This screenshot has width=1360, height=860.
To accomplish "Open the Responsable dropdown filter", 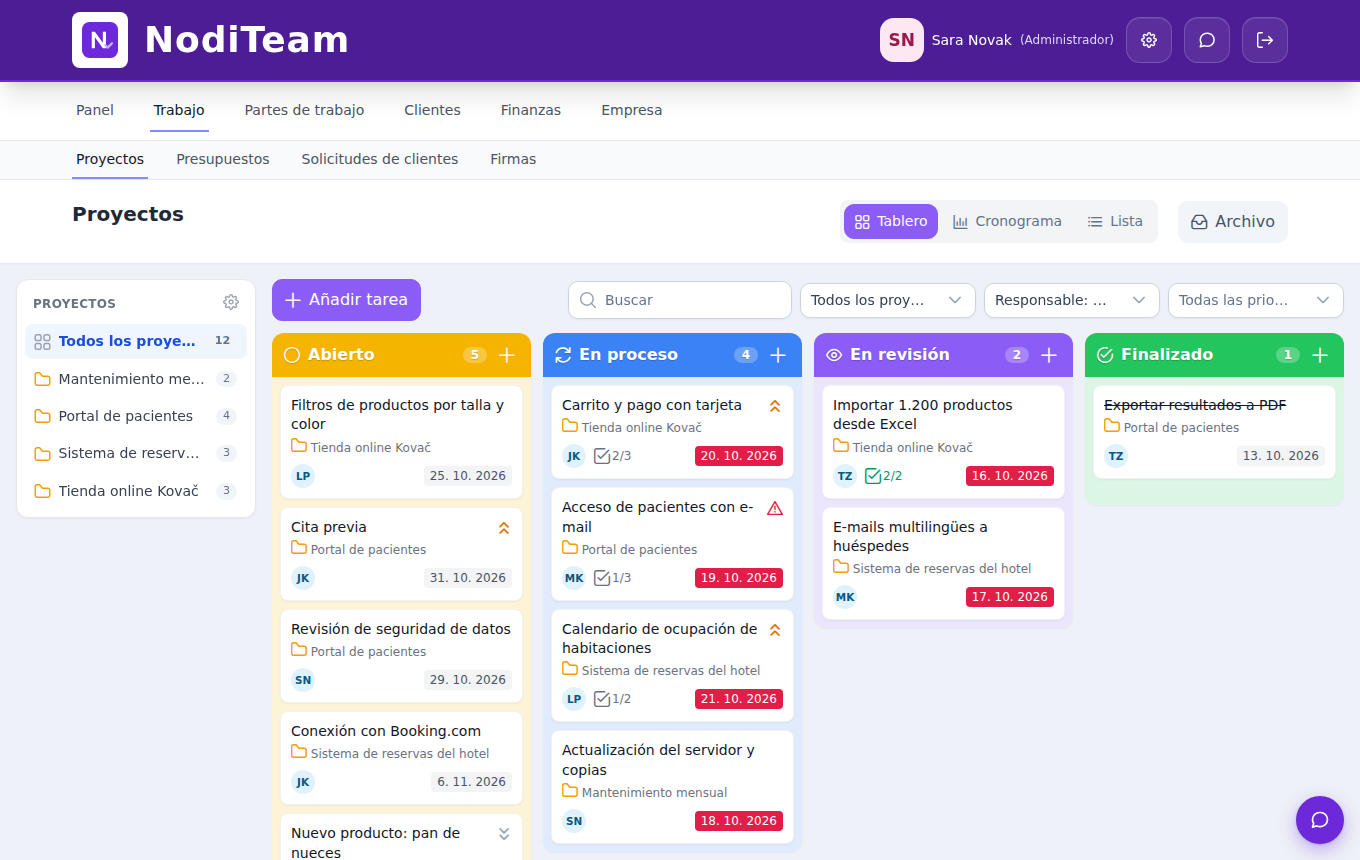I will (1072, 300).
